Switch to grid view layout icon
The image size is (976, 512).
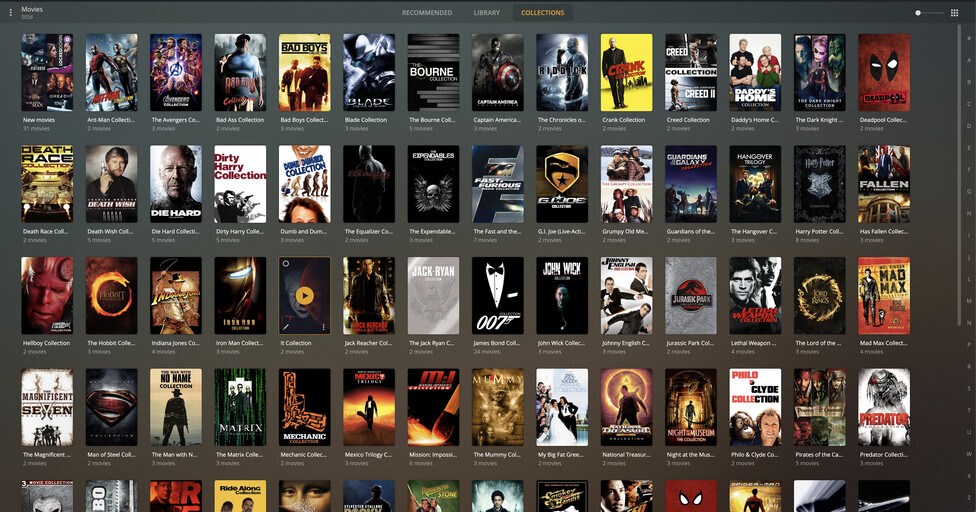click(x=954, y=12)
